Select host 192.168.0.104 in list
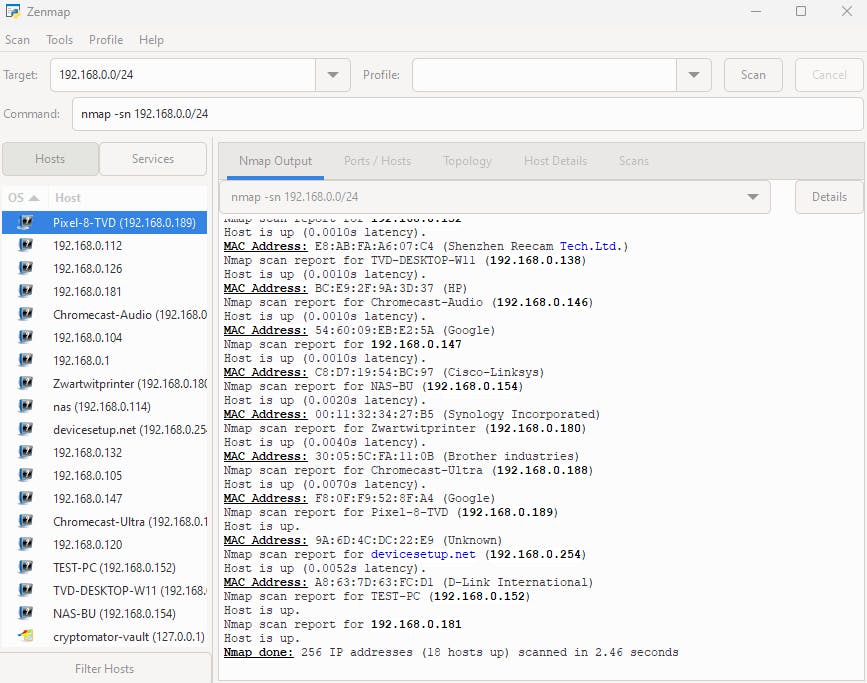The height and width of the screenshot is (683, 867). tap(105, 337)
